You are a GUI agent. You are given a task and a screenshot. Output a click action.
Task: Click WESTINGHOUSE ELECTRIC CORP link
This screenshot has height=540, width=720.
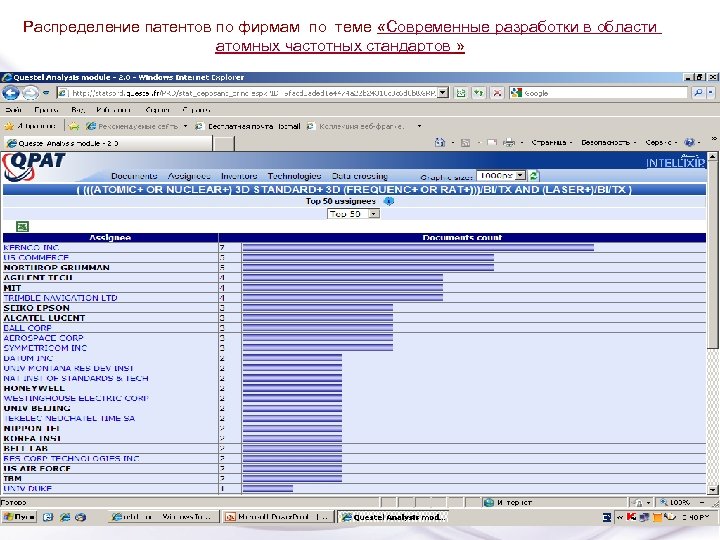[x=76, y=399]
